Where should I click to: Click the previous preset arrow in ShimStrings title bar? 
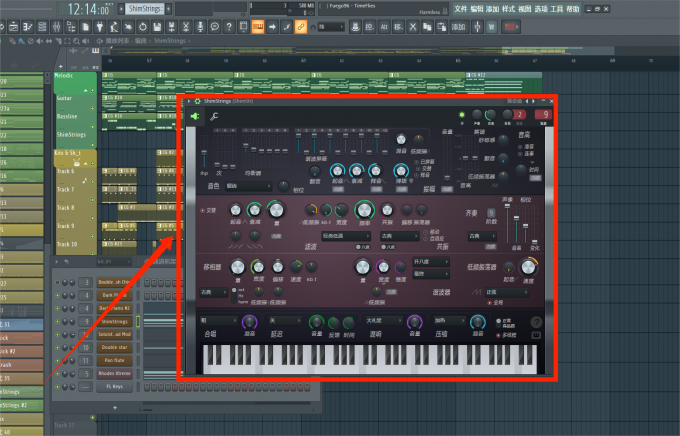click(527, 101)
